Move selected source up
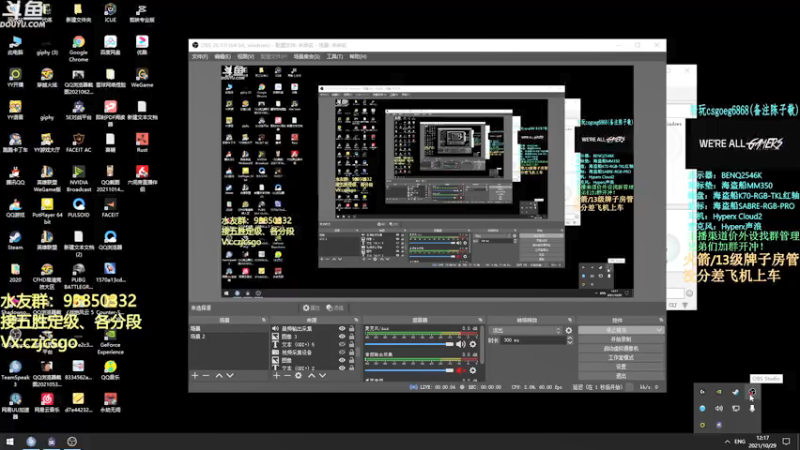The width and height of the screenshot is (800, 450). 312,376
